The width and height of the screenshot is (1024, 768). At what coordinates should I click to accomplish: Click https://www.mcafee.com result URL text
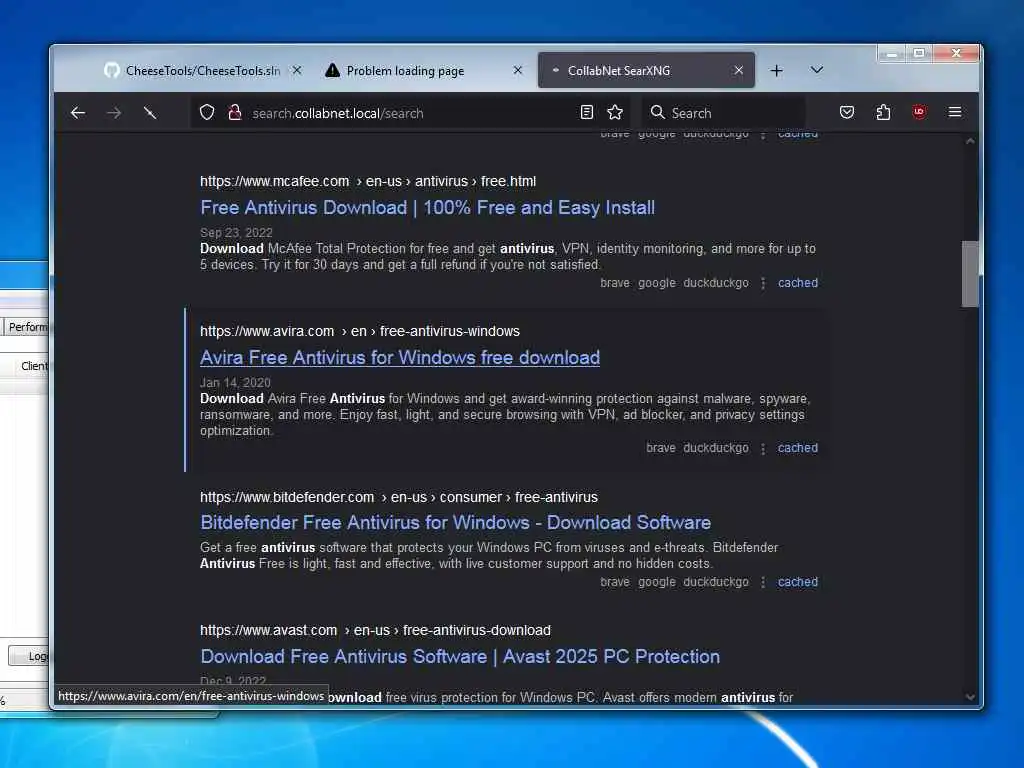point(274,182)
